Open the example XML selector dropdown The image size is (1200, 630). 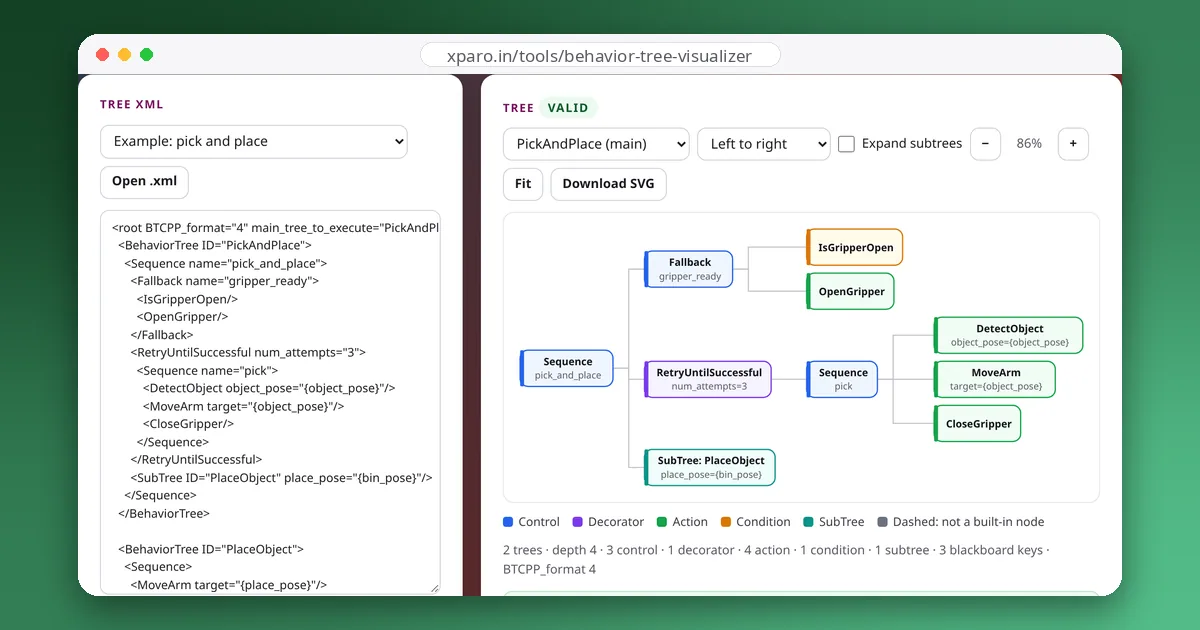point(253,142)
